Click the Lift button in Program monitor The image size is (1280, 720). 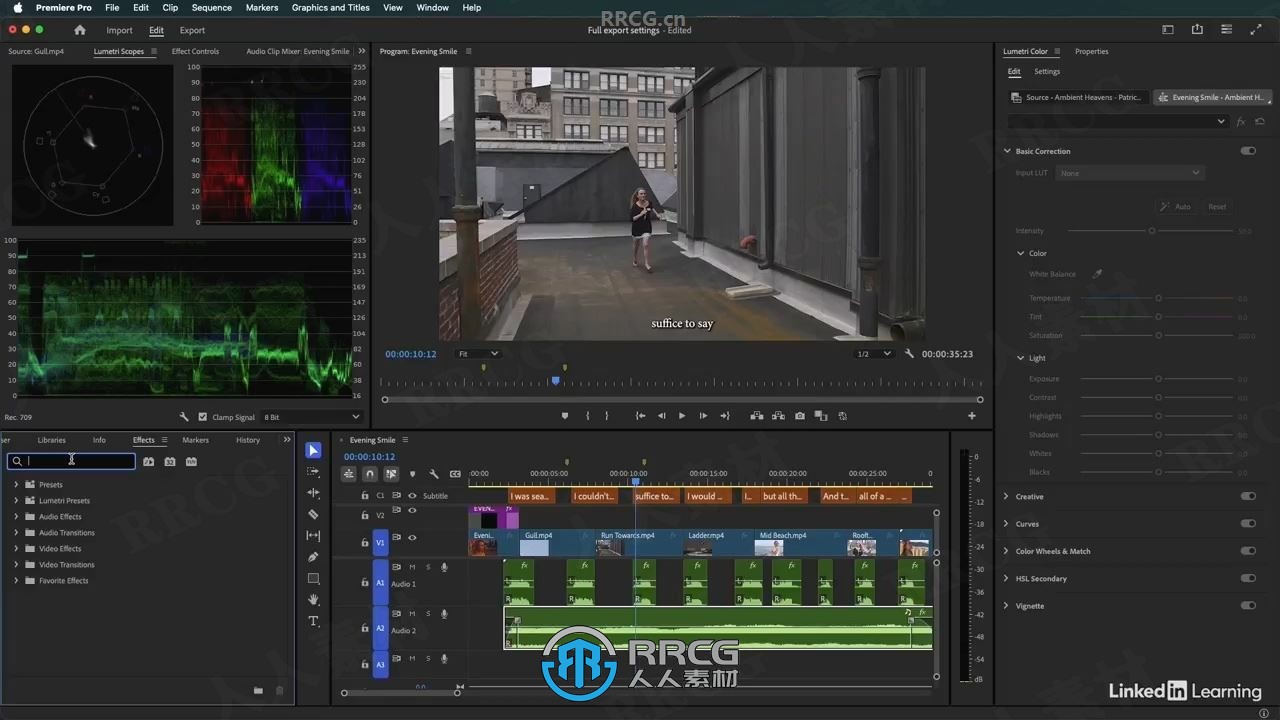[757, 416]
